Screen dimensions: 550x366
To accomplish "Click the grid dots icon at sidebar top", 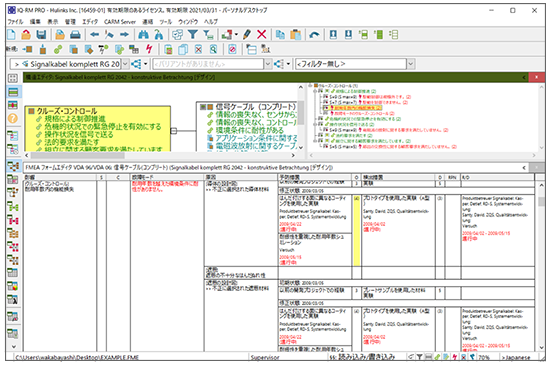I will [13, 78].
